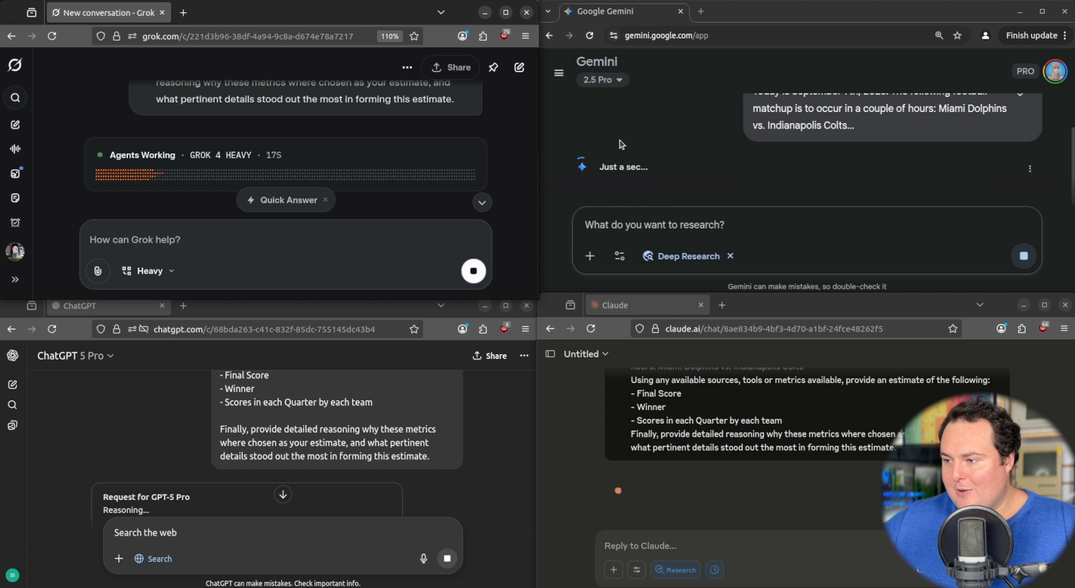The height and width of the screenshot is (588, 1075).
Task: Click ChatGPT scroll-to-bottom arrow
Action: [x=282, y=494]
